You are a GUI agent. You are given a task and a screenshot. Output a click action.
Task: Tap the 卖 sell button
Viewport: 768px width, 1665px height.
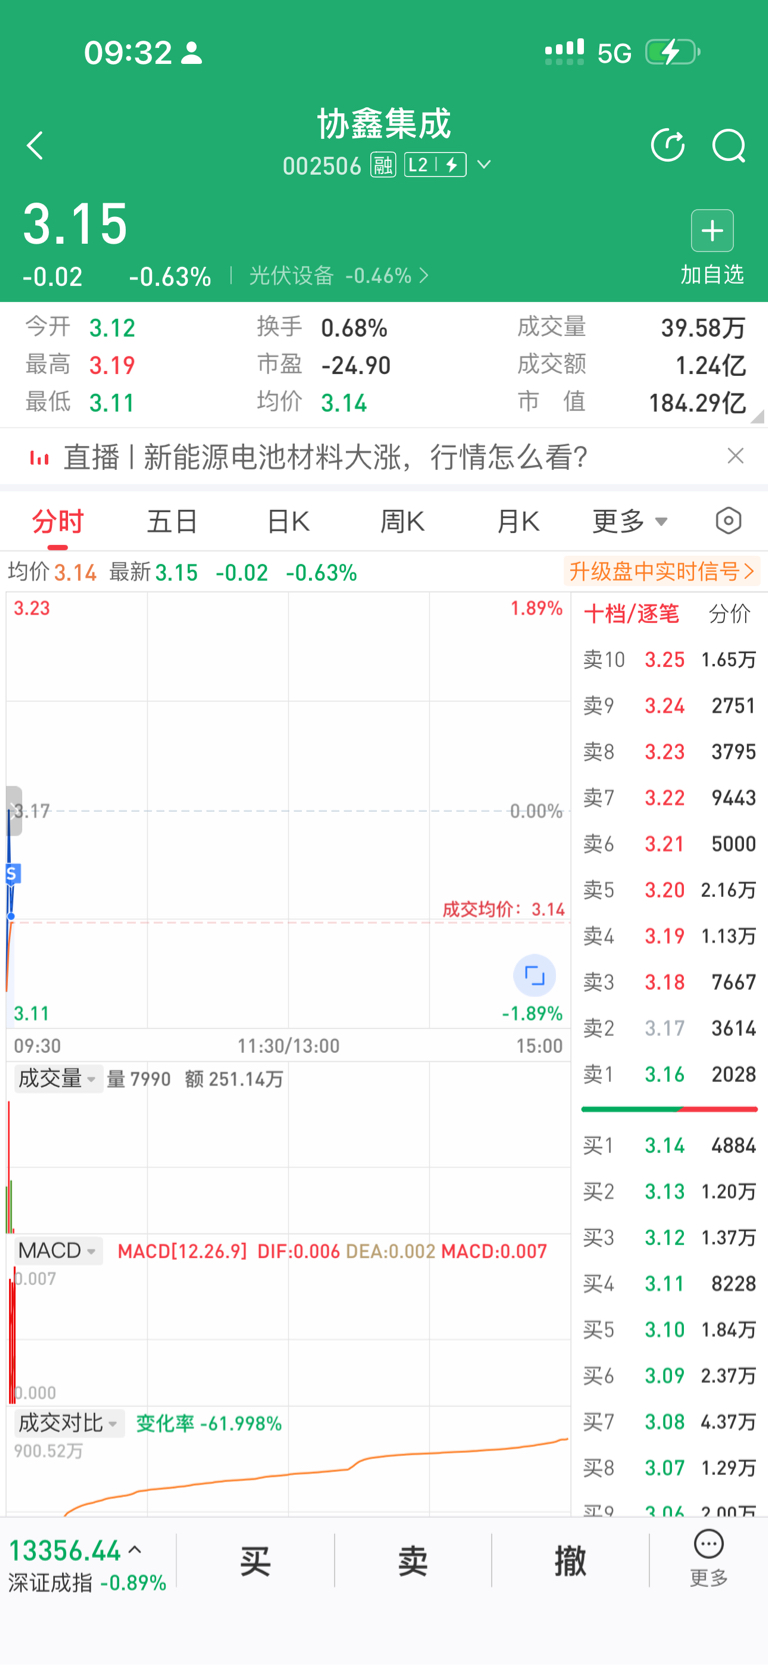pyautogui.click(x=413, y=1560)
